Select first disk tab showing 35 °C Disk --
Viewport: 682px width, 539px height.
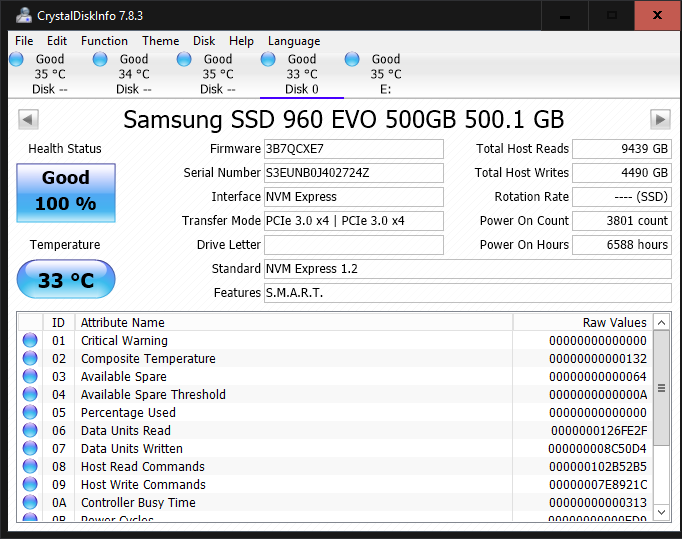click(x=50, y=74)
